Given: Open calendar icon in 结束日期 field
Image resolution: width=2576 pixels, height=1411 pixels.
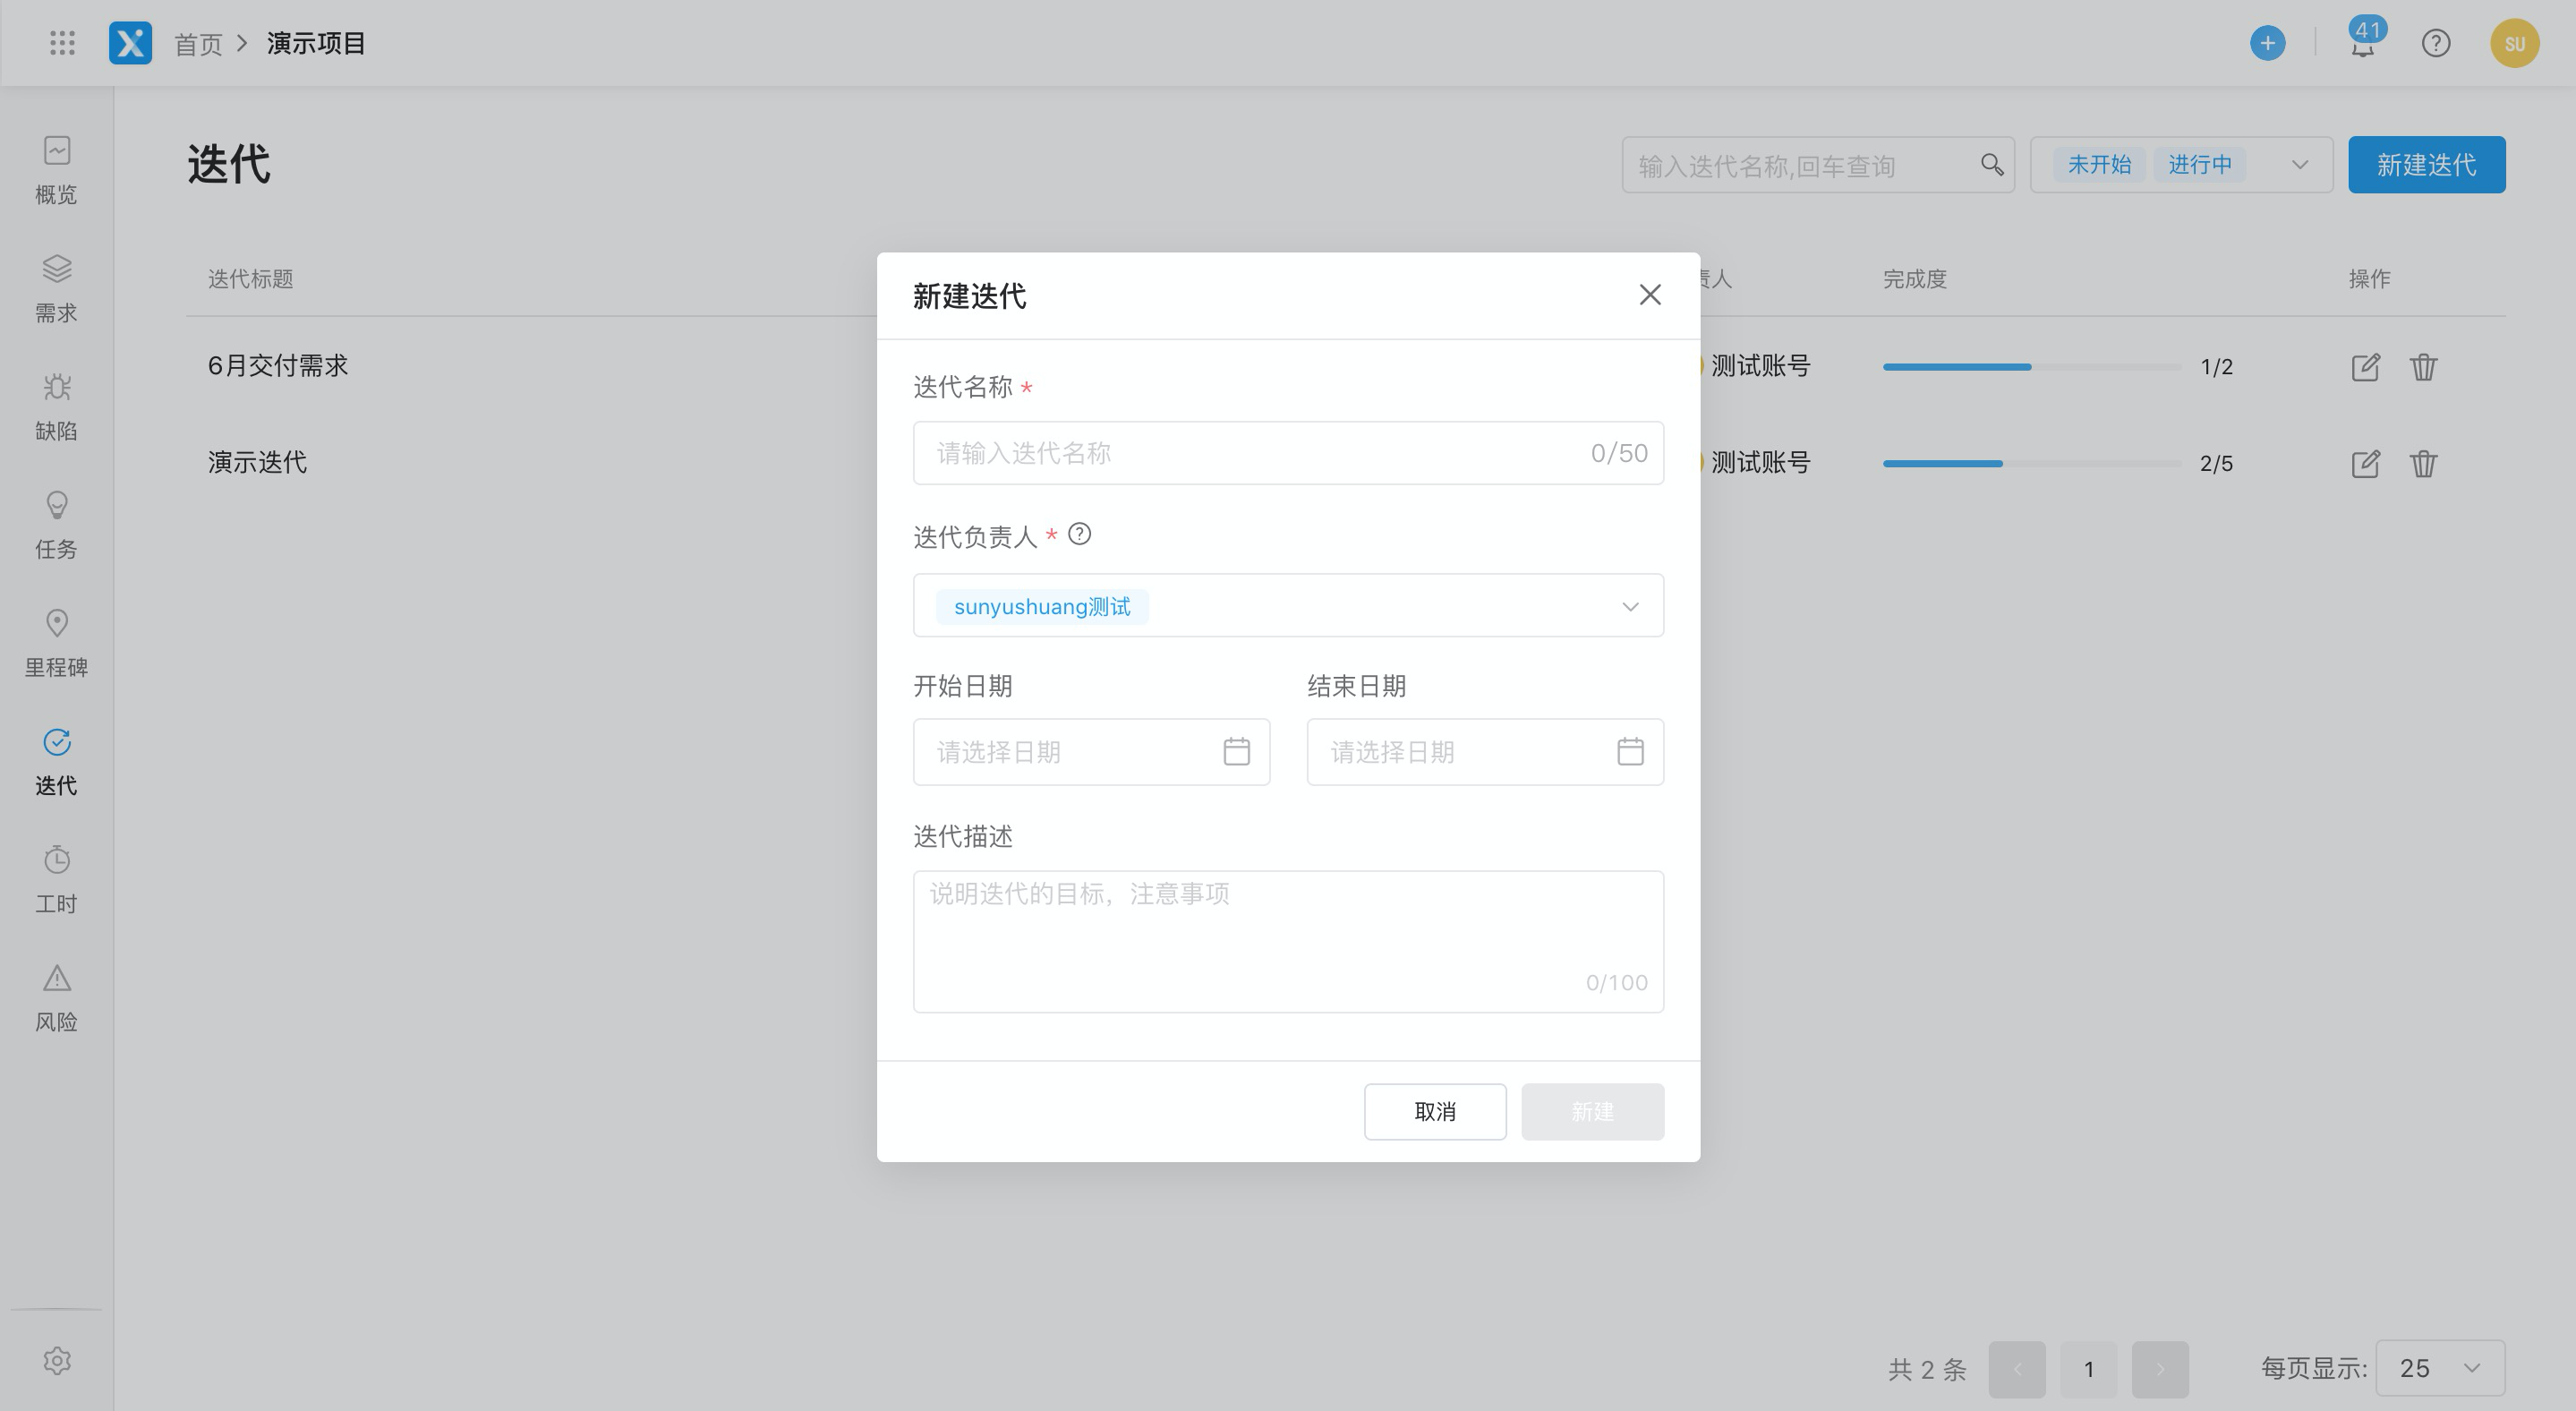Looking at the screenshot, I should [1630, 751].
